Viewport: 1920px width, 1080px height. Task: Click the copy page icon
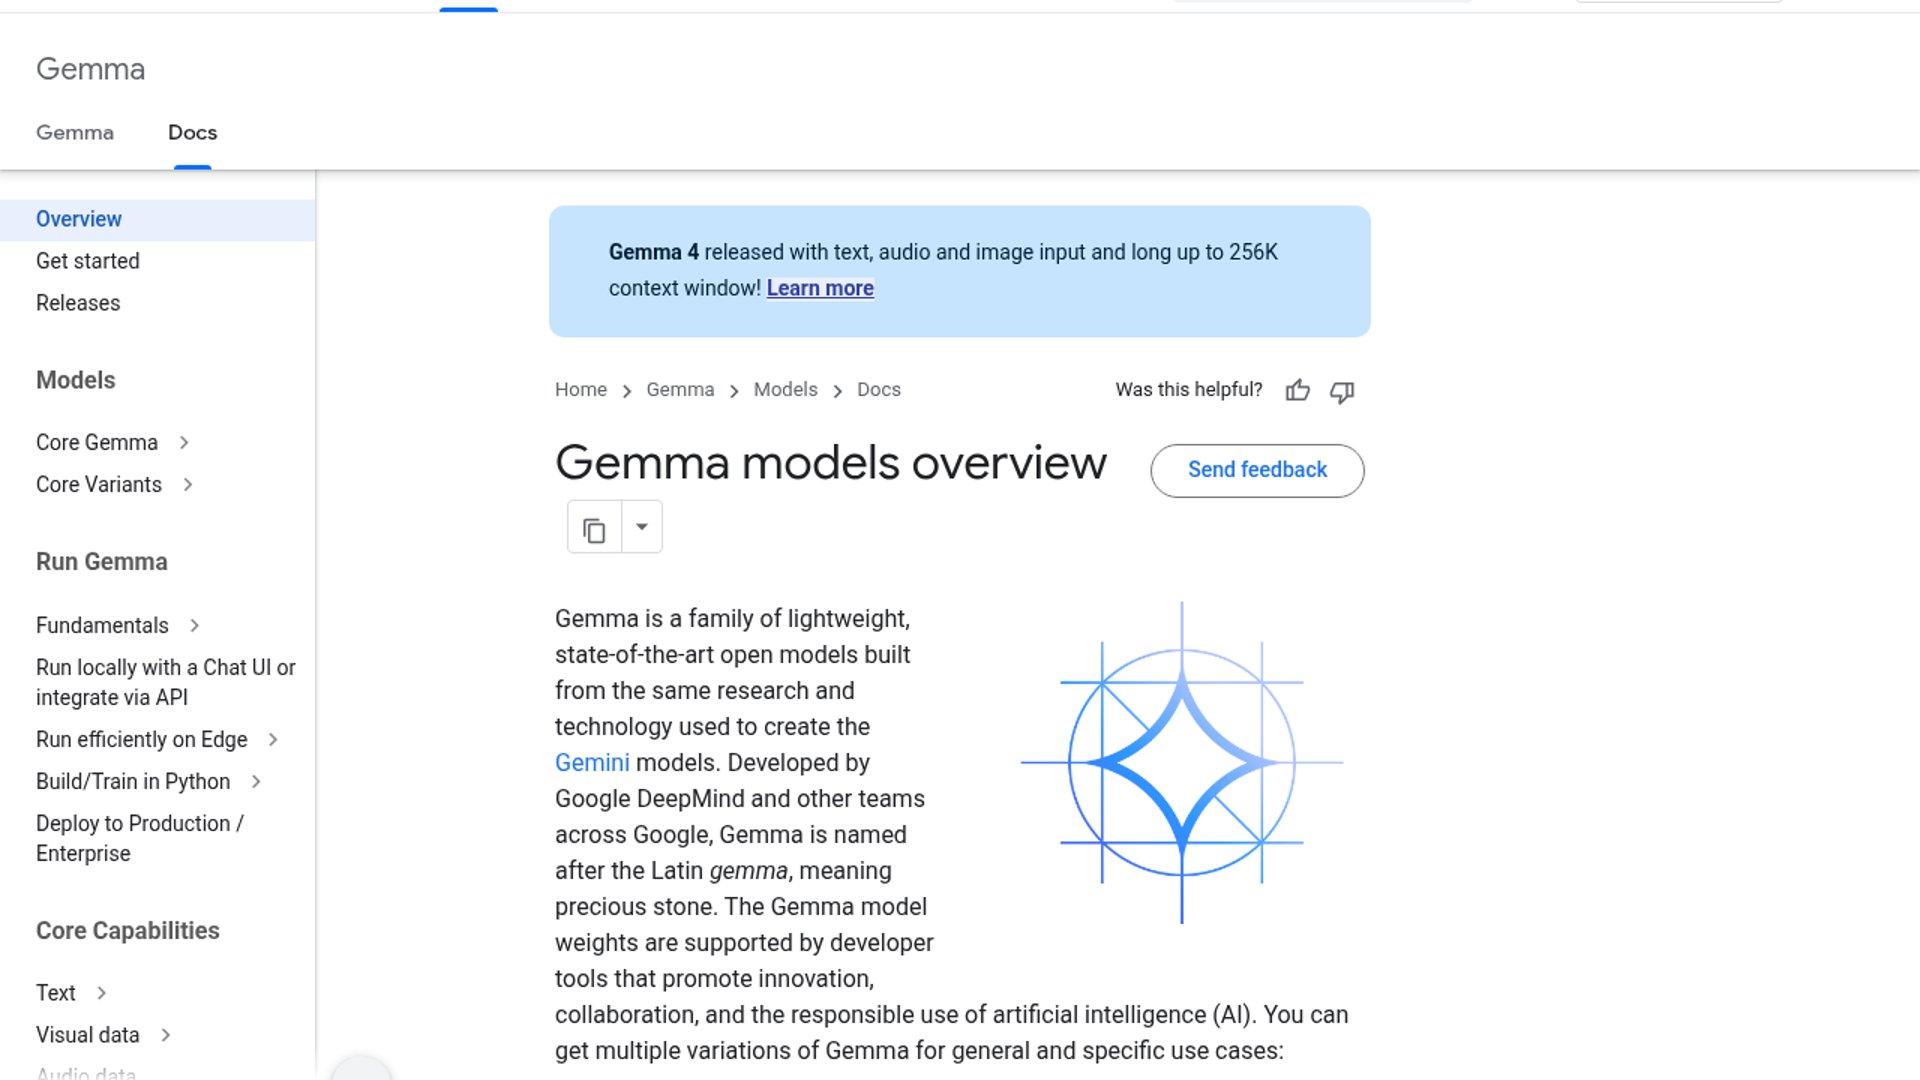594,527
